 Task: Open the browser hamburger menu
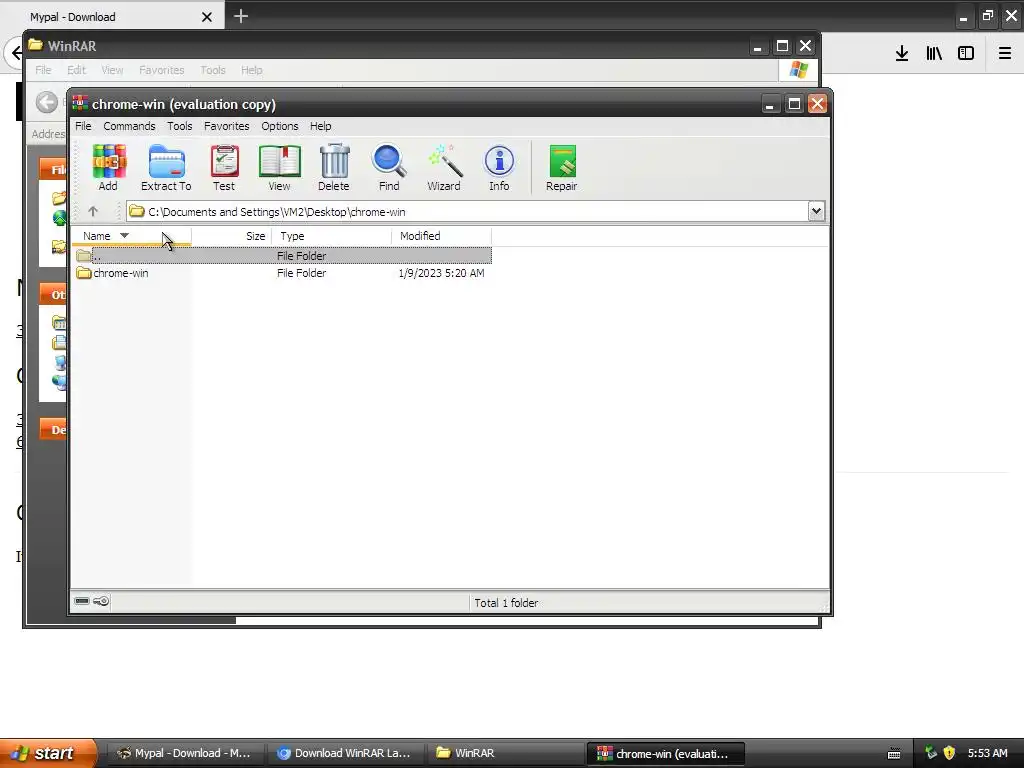1005,53
